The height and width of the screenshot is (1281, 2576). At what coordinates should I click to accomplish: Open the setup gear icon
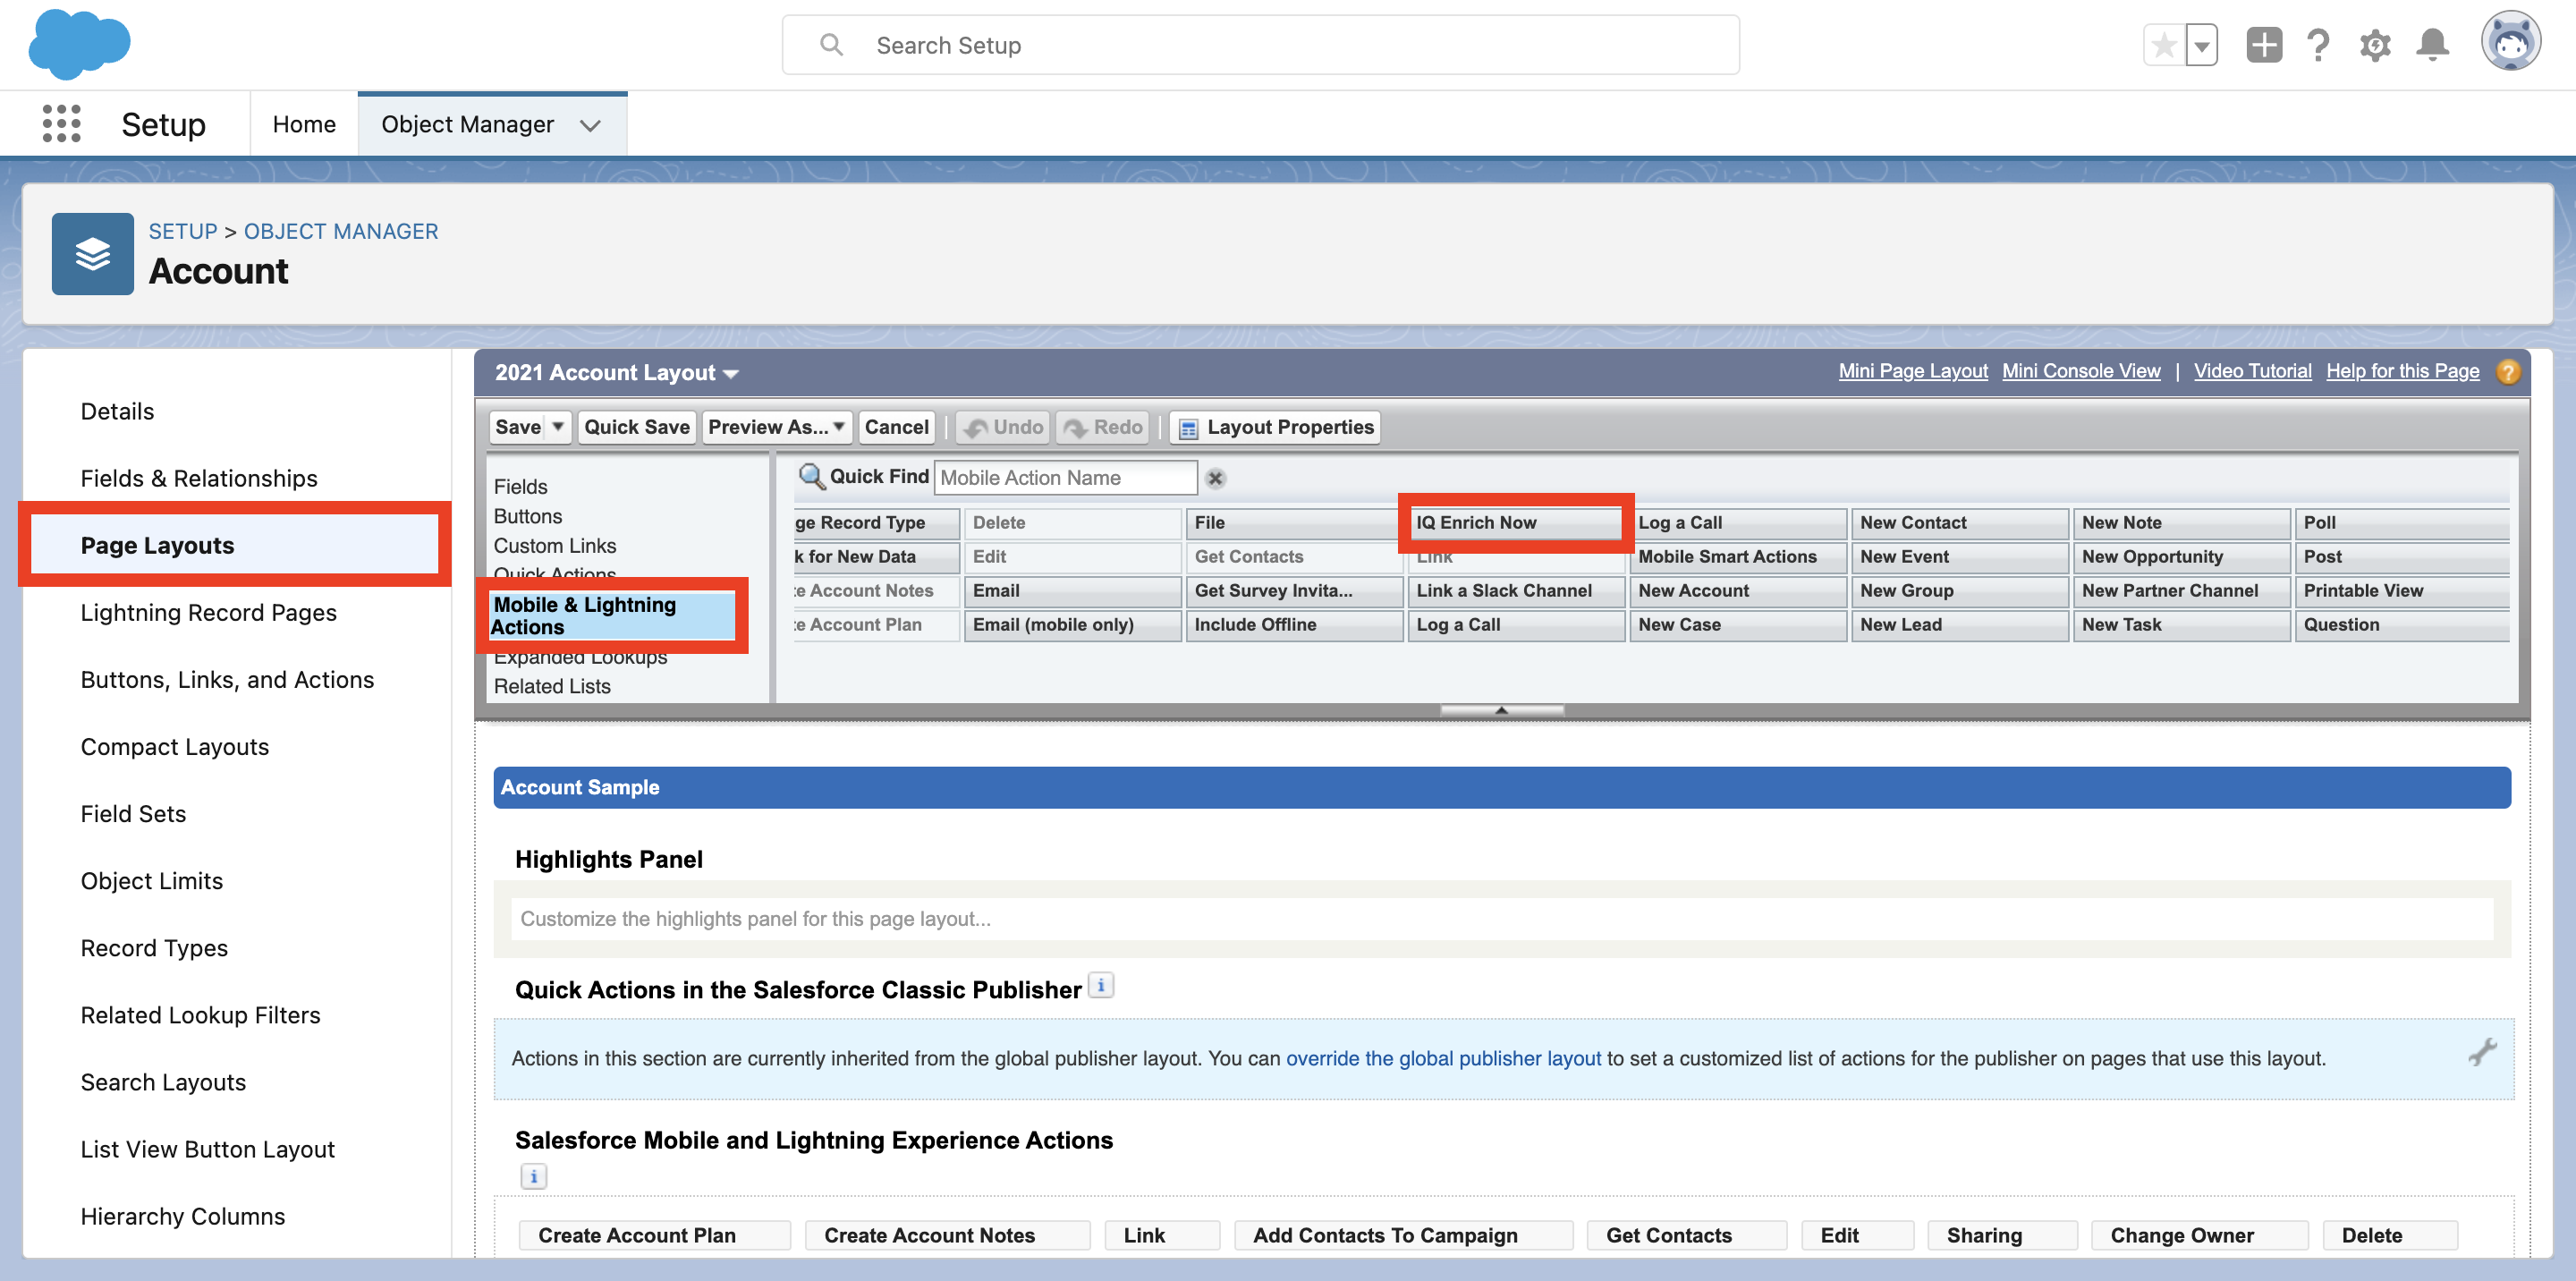point(2375,45)
